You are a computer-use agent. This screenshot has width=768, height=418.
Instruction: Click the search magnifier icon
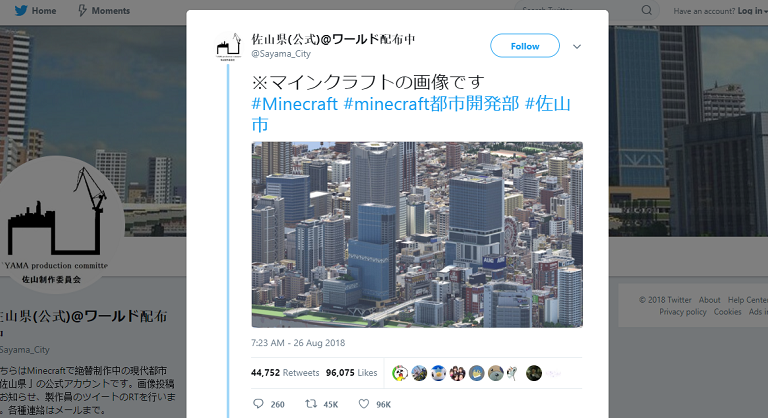point(647,10)
